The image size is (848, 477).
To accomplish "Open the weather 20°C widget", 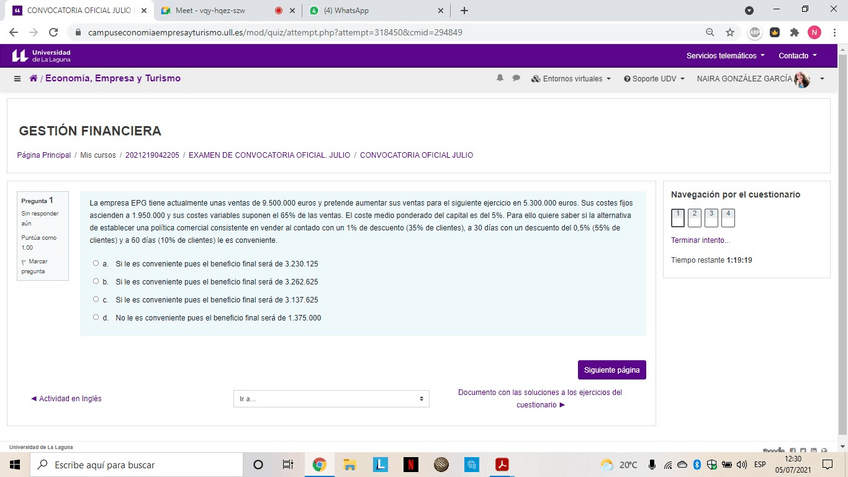I will click(x=619, y=465).
